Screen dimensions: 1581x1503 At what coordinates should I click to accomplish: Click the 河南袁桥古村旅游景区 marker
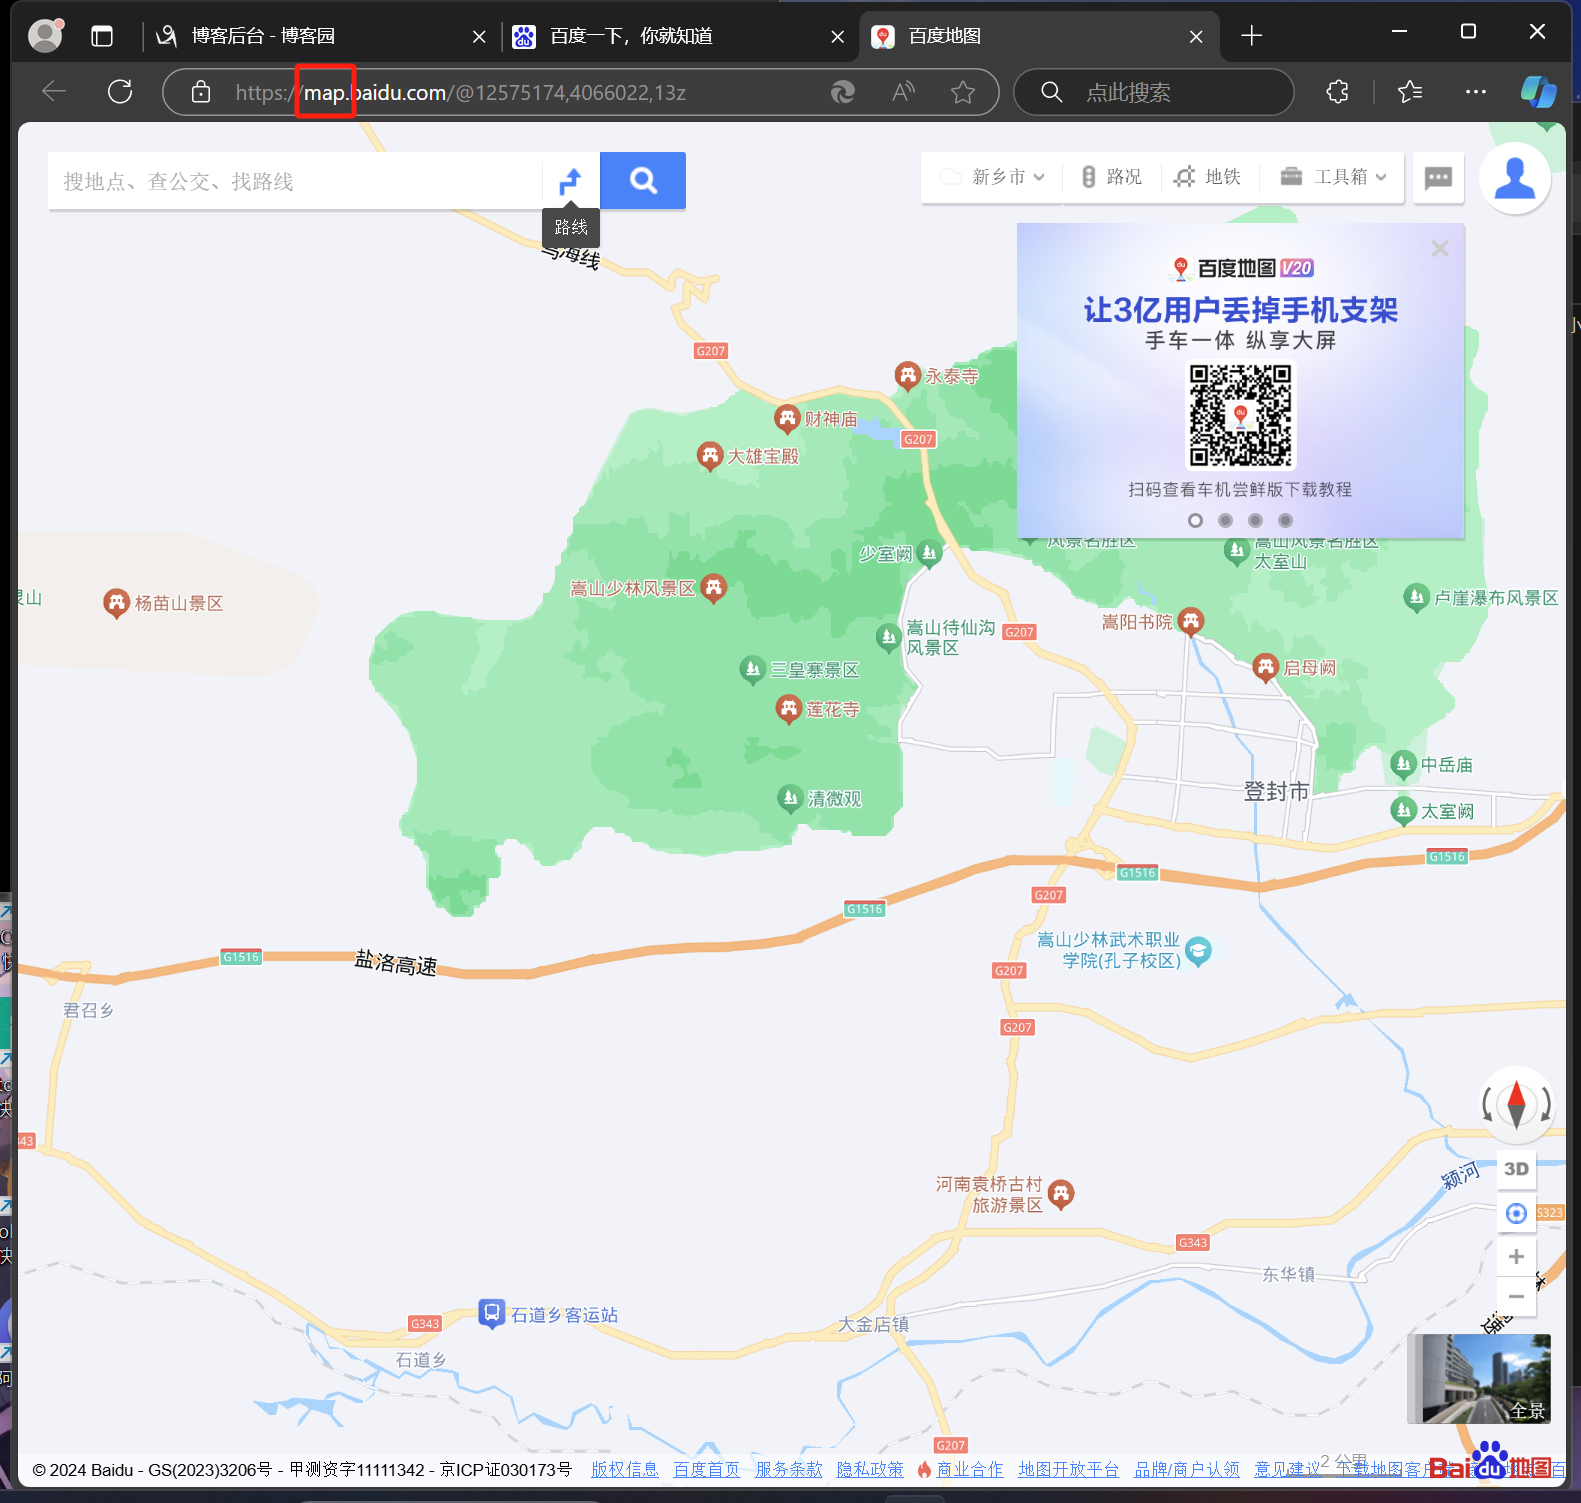pyautogui.click(x=1061, y=1193)
